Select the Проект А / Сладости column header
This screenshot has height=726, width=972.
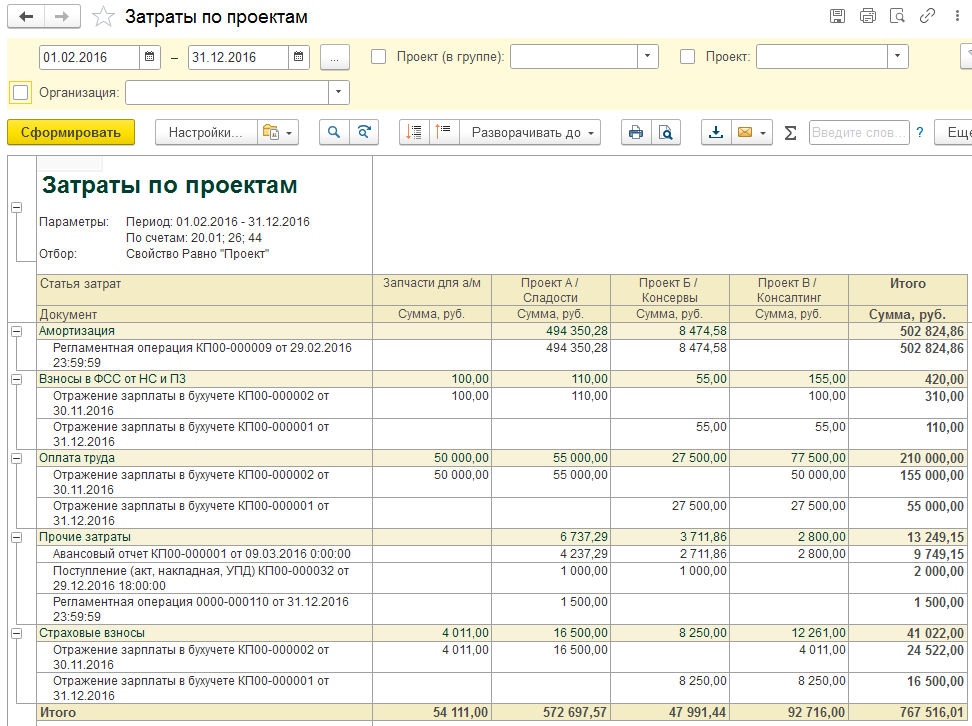coord(551,290)
